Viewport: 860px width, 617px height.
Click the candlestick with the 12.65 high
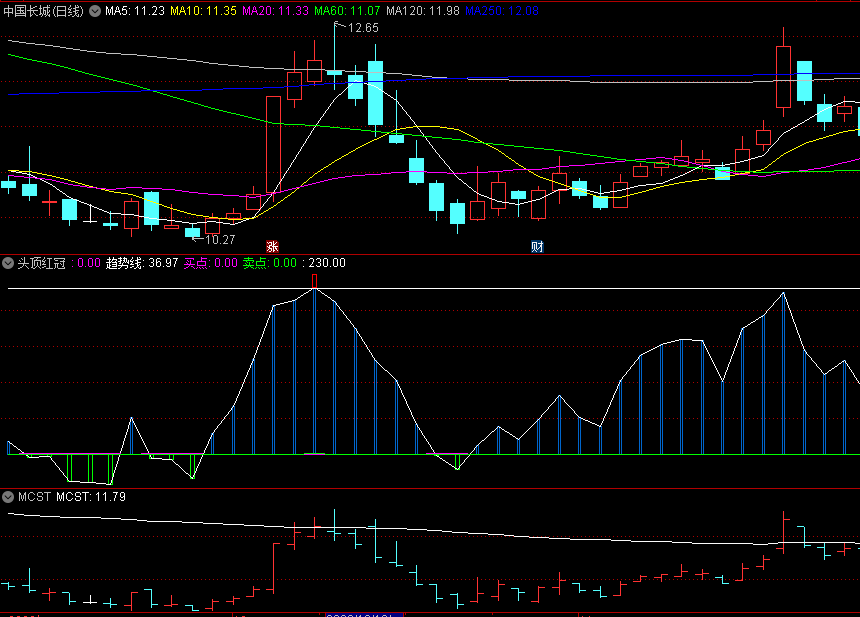[x=335, y=72]
